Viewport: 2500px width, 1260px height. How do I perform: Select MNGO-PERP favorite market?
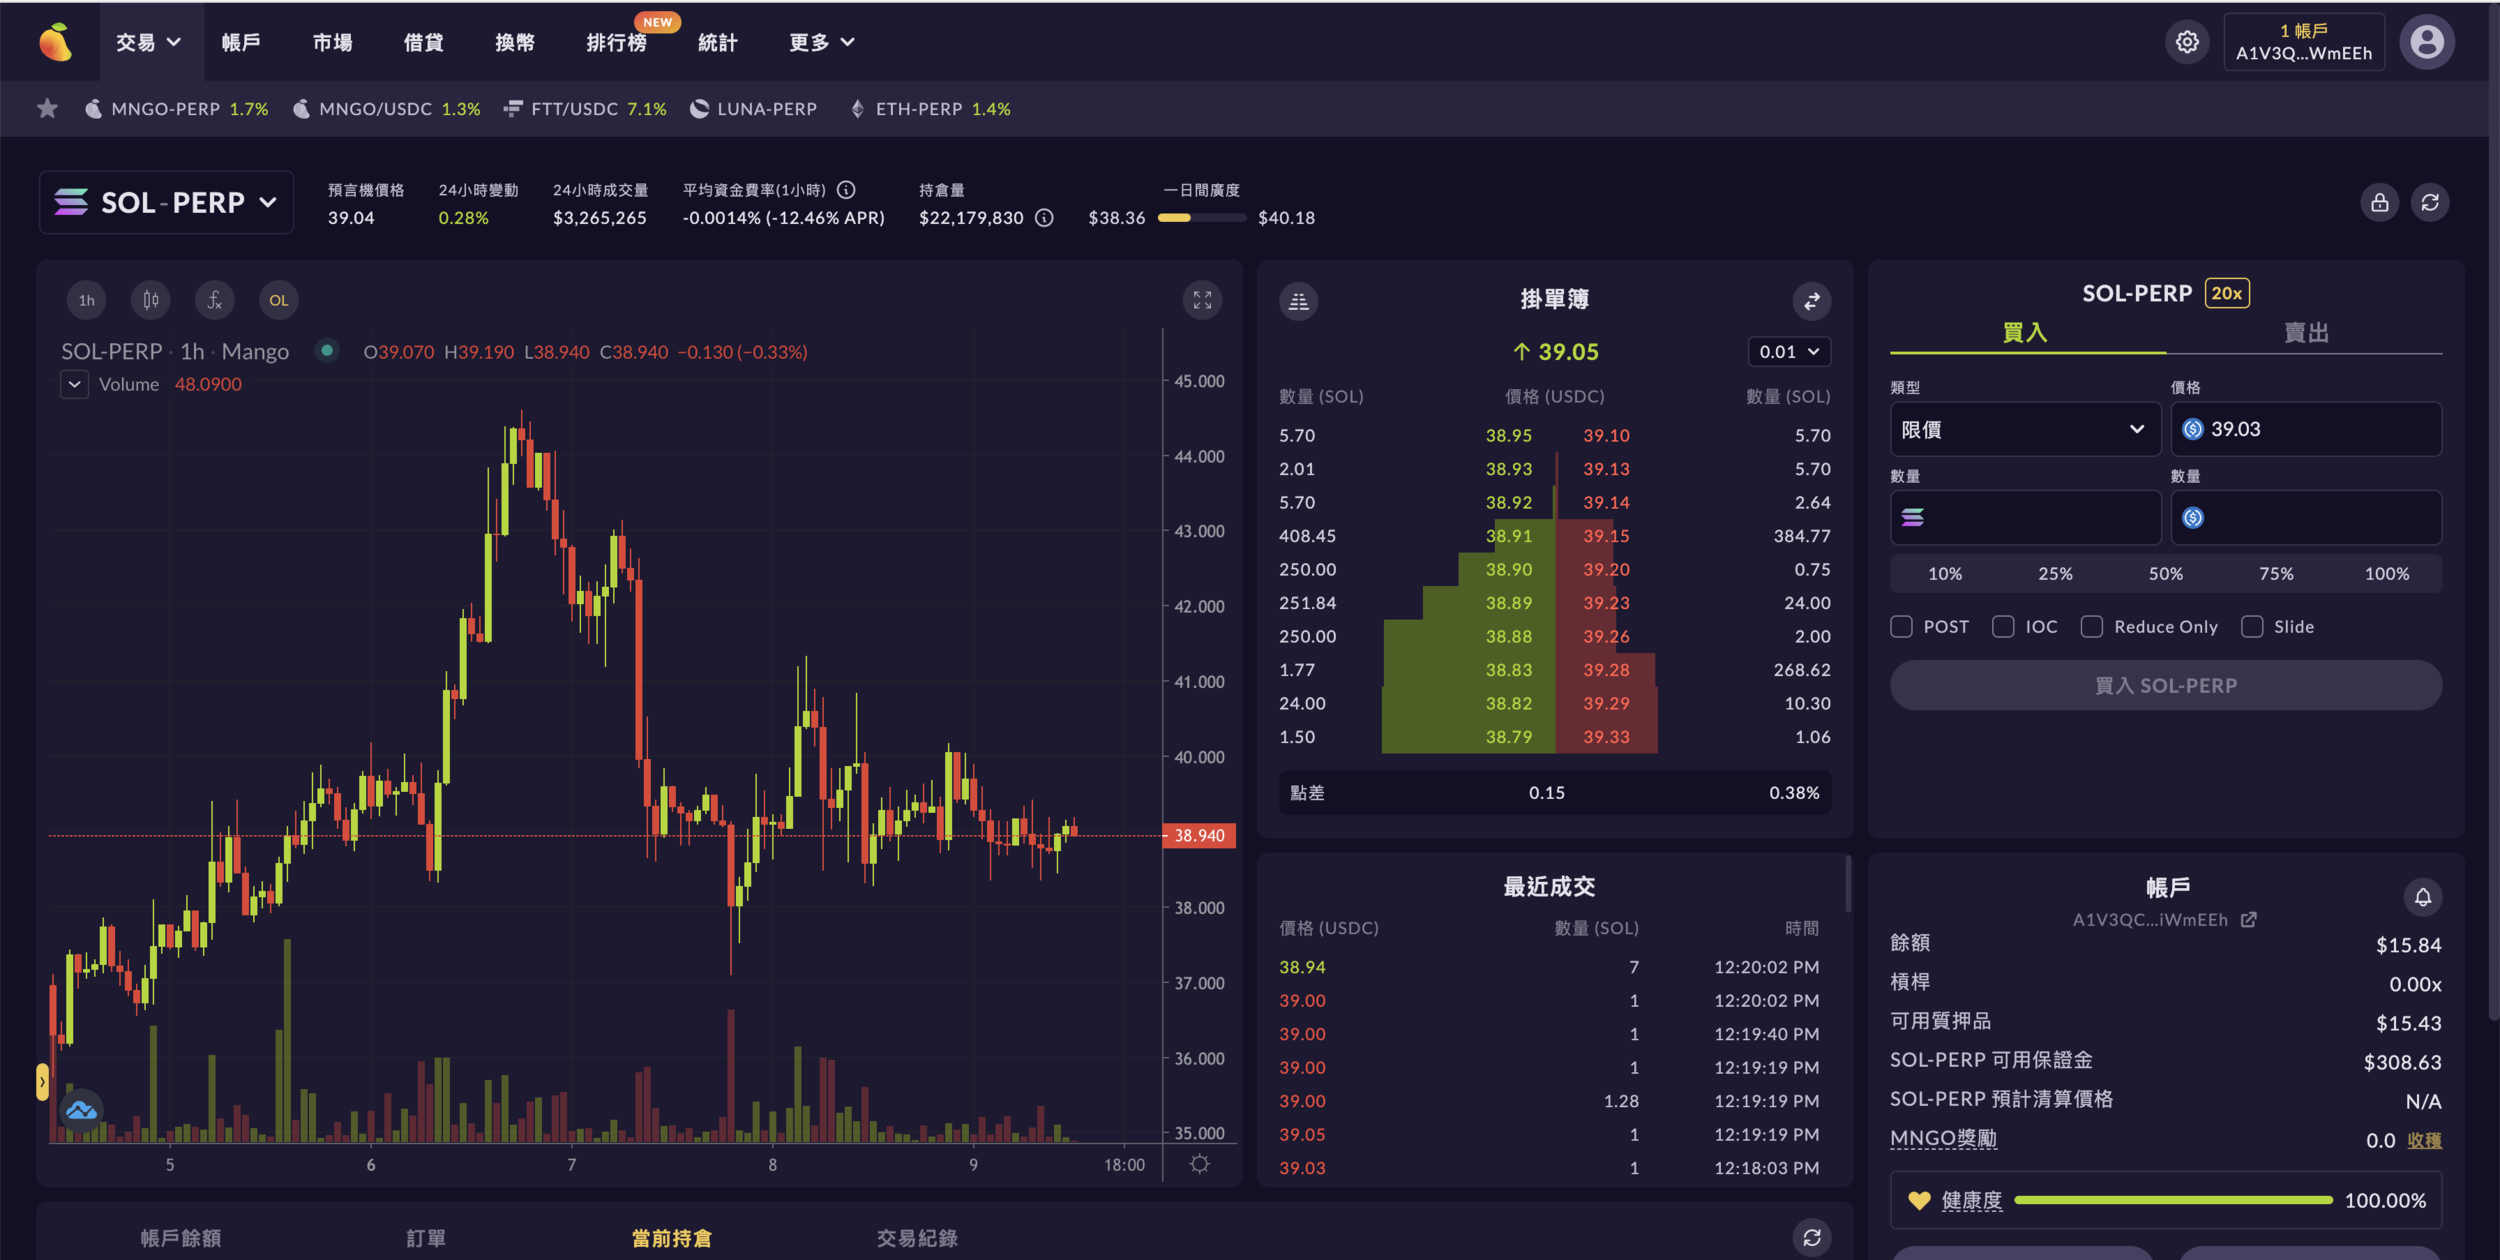pos(177,109)
